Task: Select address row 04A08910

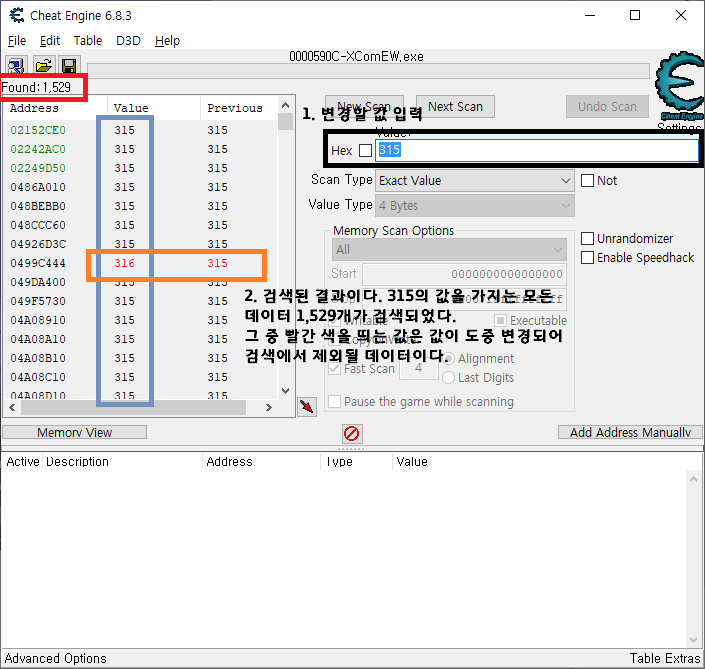Action: (141, 320)
